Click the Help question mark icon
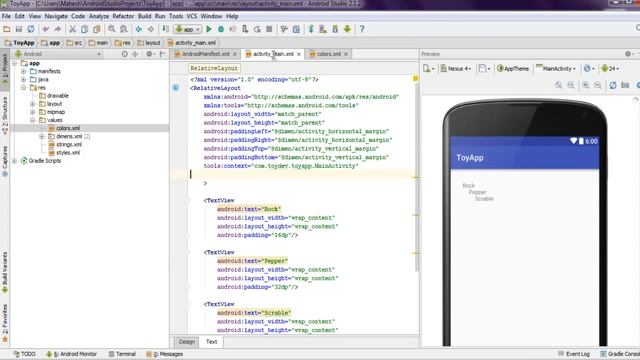 [362, 29]
